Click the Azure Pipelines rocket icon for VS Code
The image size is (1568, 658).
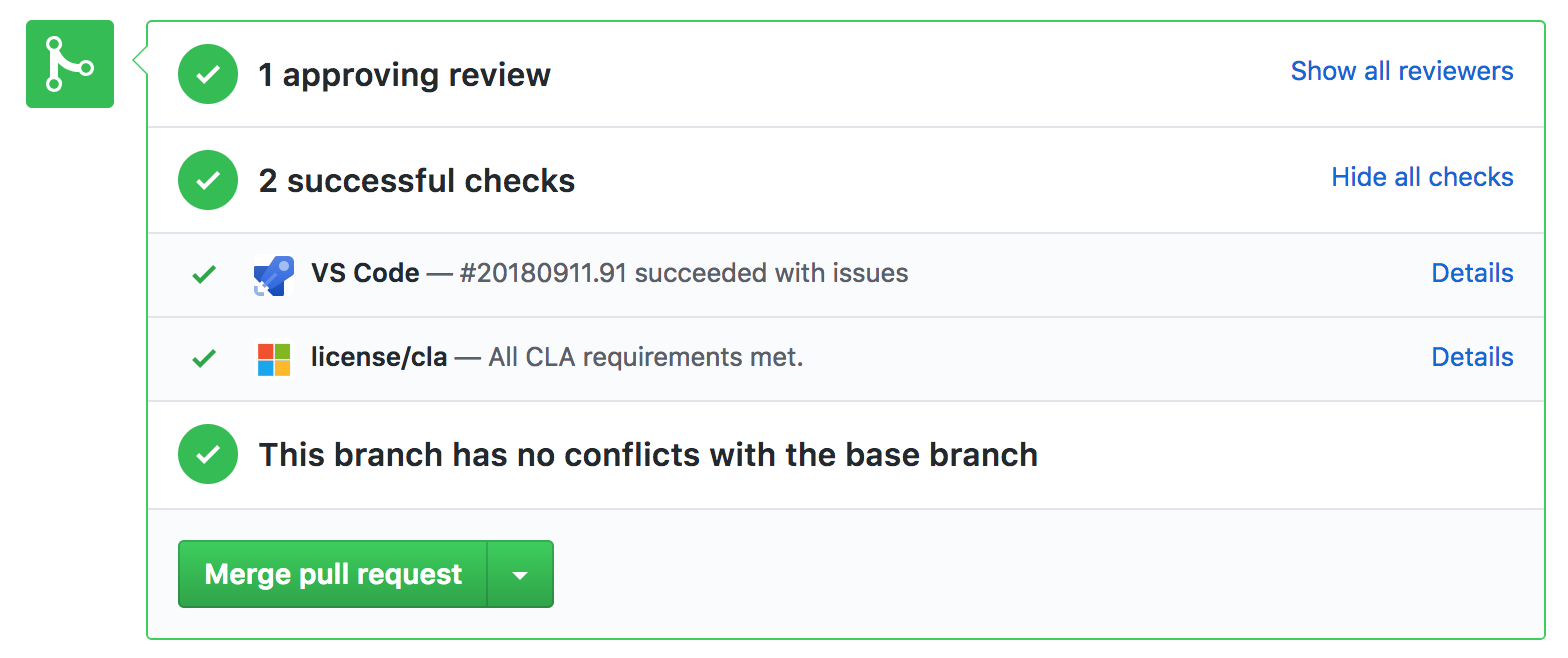point(272,273)
